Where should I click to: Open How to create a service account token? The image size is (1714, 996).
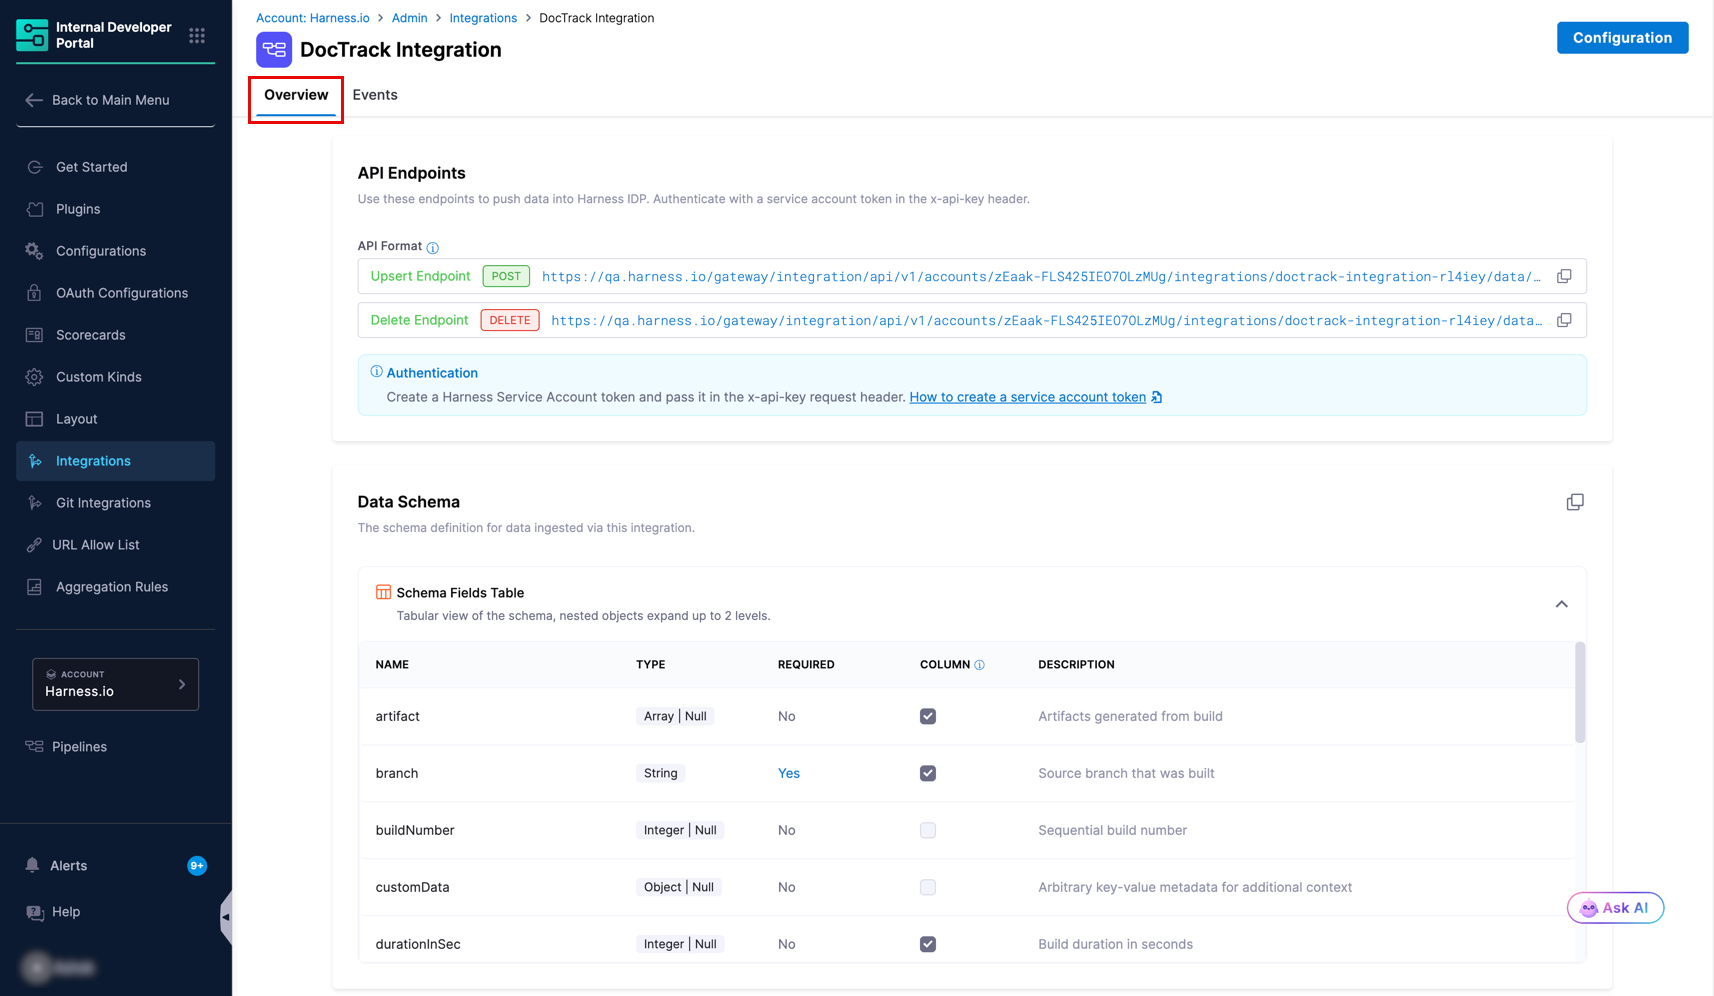point(1027,397)
